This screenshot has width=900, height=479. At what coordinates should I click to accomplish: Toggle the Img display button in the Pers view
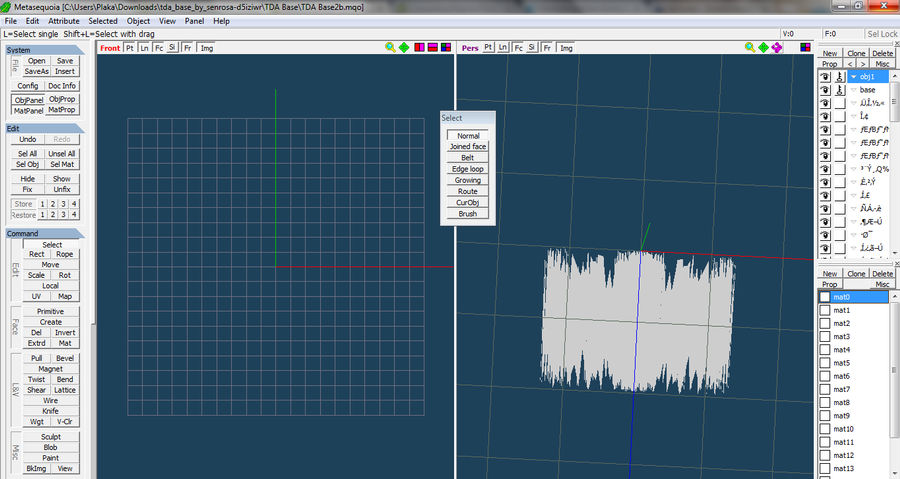click(566, 48)
